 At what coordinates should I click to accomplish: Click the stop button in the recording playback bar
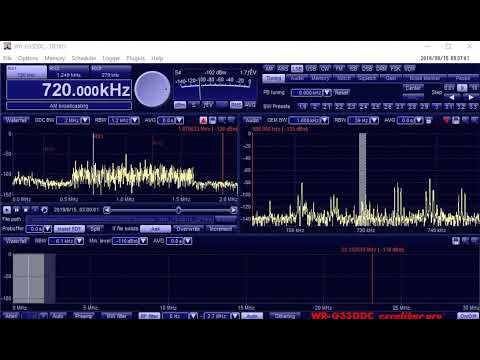coord(26,210)
